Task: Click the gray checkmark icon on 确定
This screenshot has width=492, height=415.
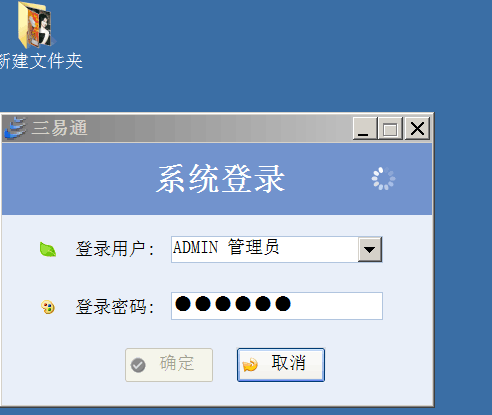Action: click(138, 365)
